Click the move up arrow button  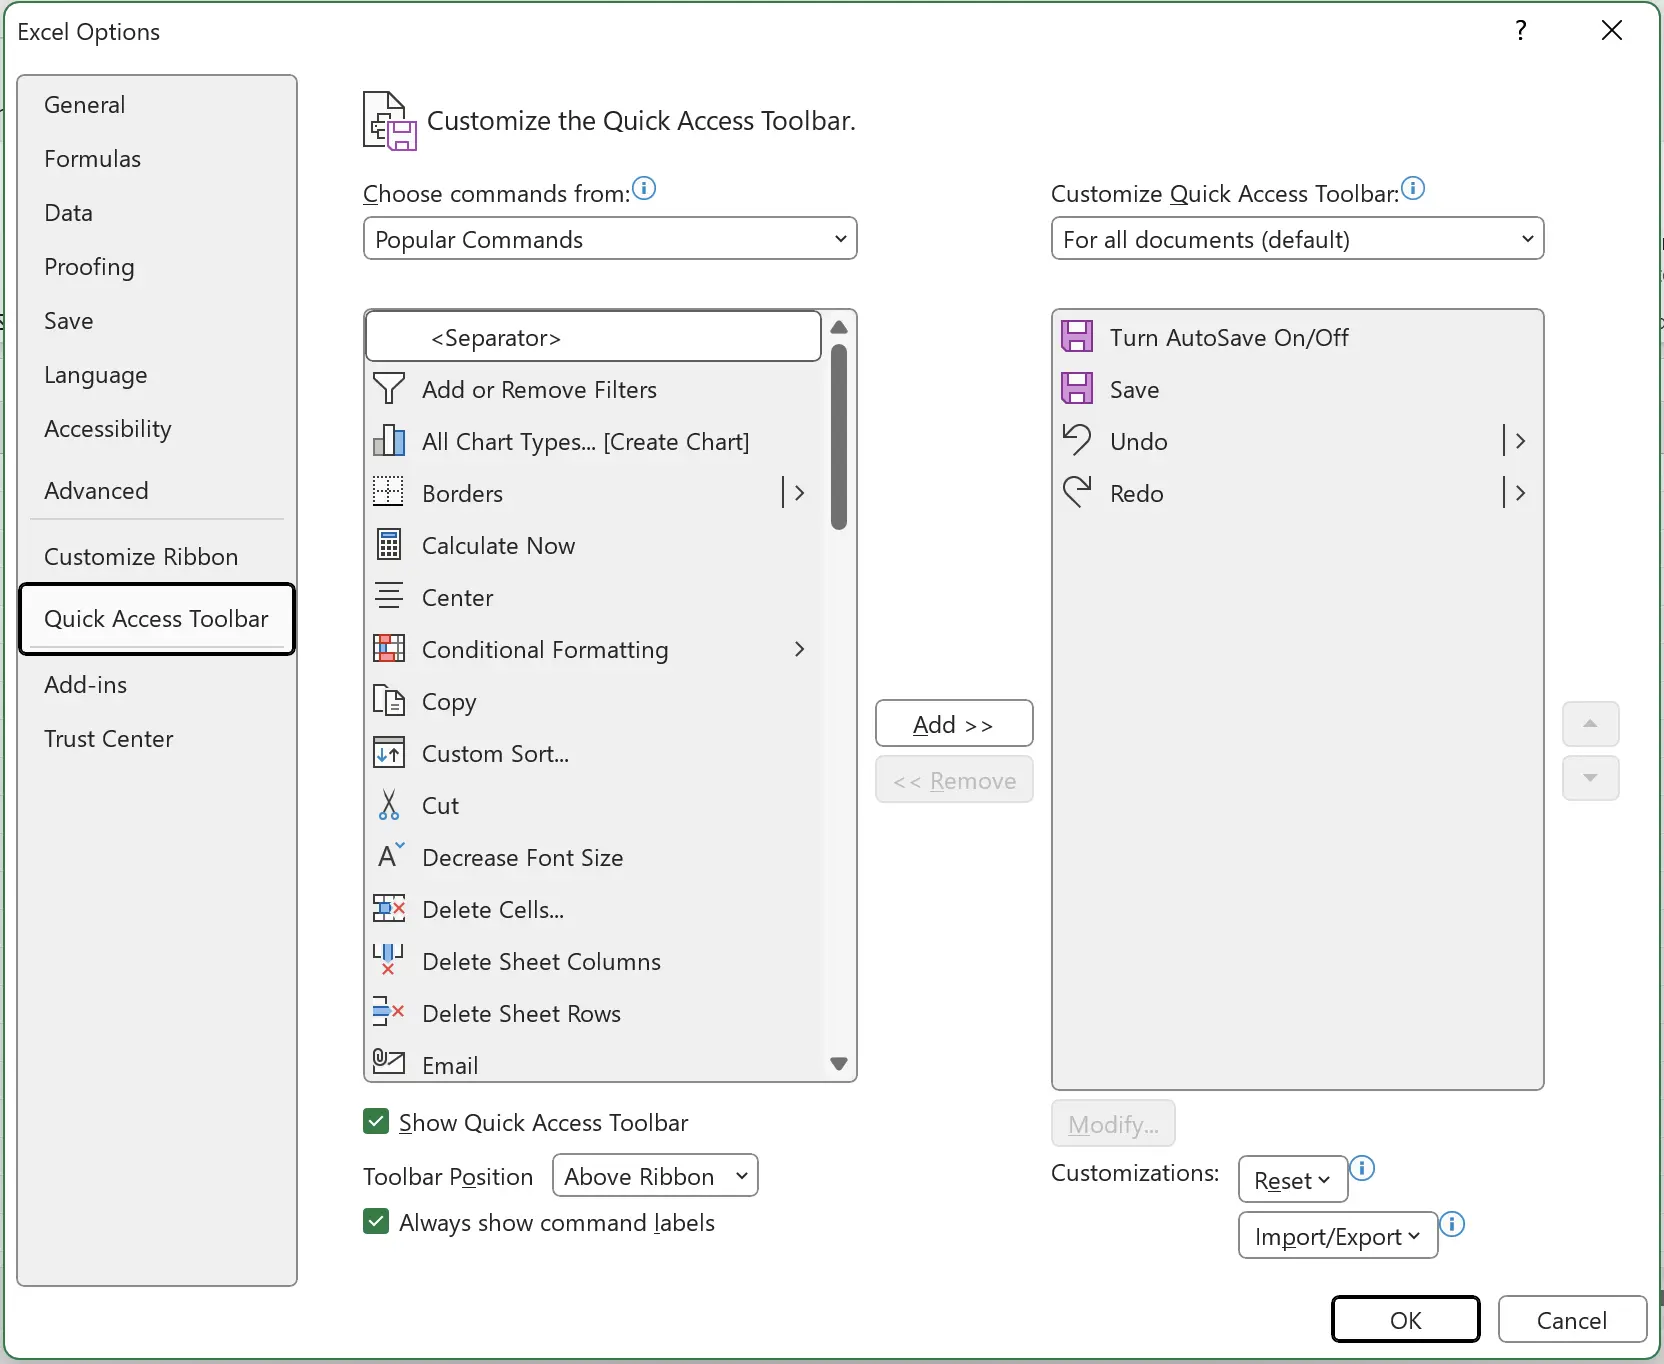[1590, 723]
